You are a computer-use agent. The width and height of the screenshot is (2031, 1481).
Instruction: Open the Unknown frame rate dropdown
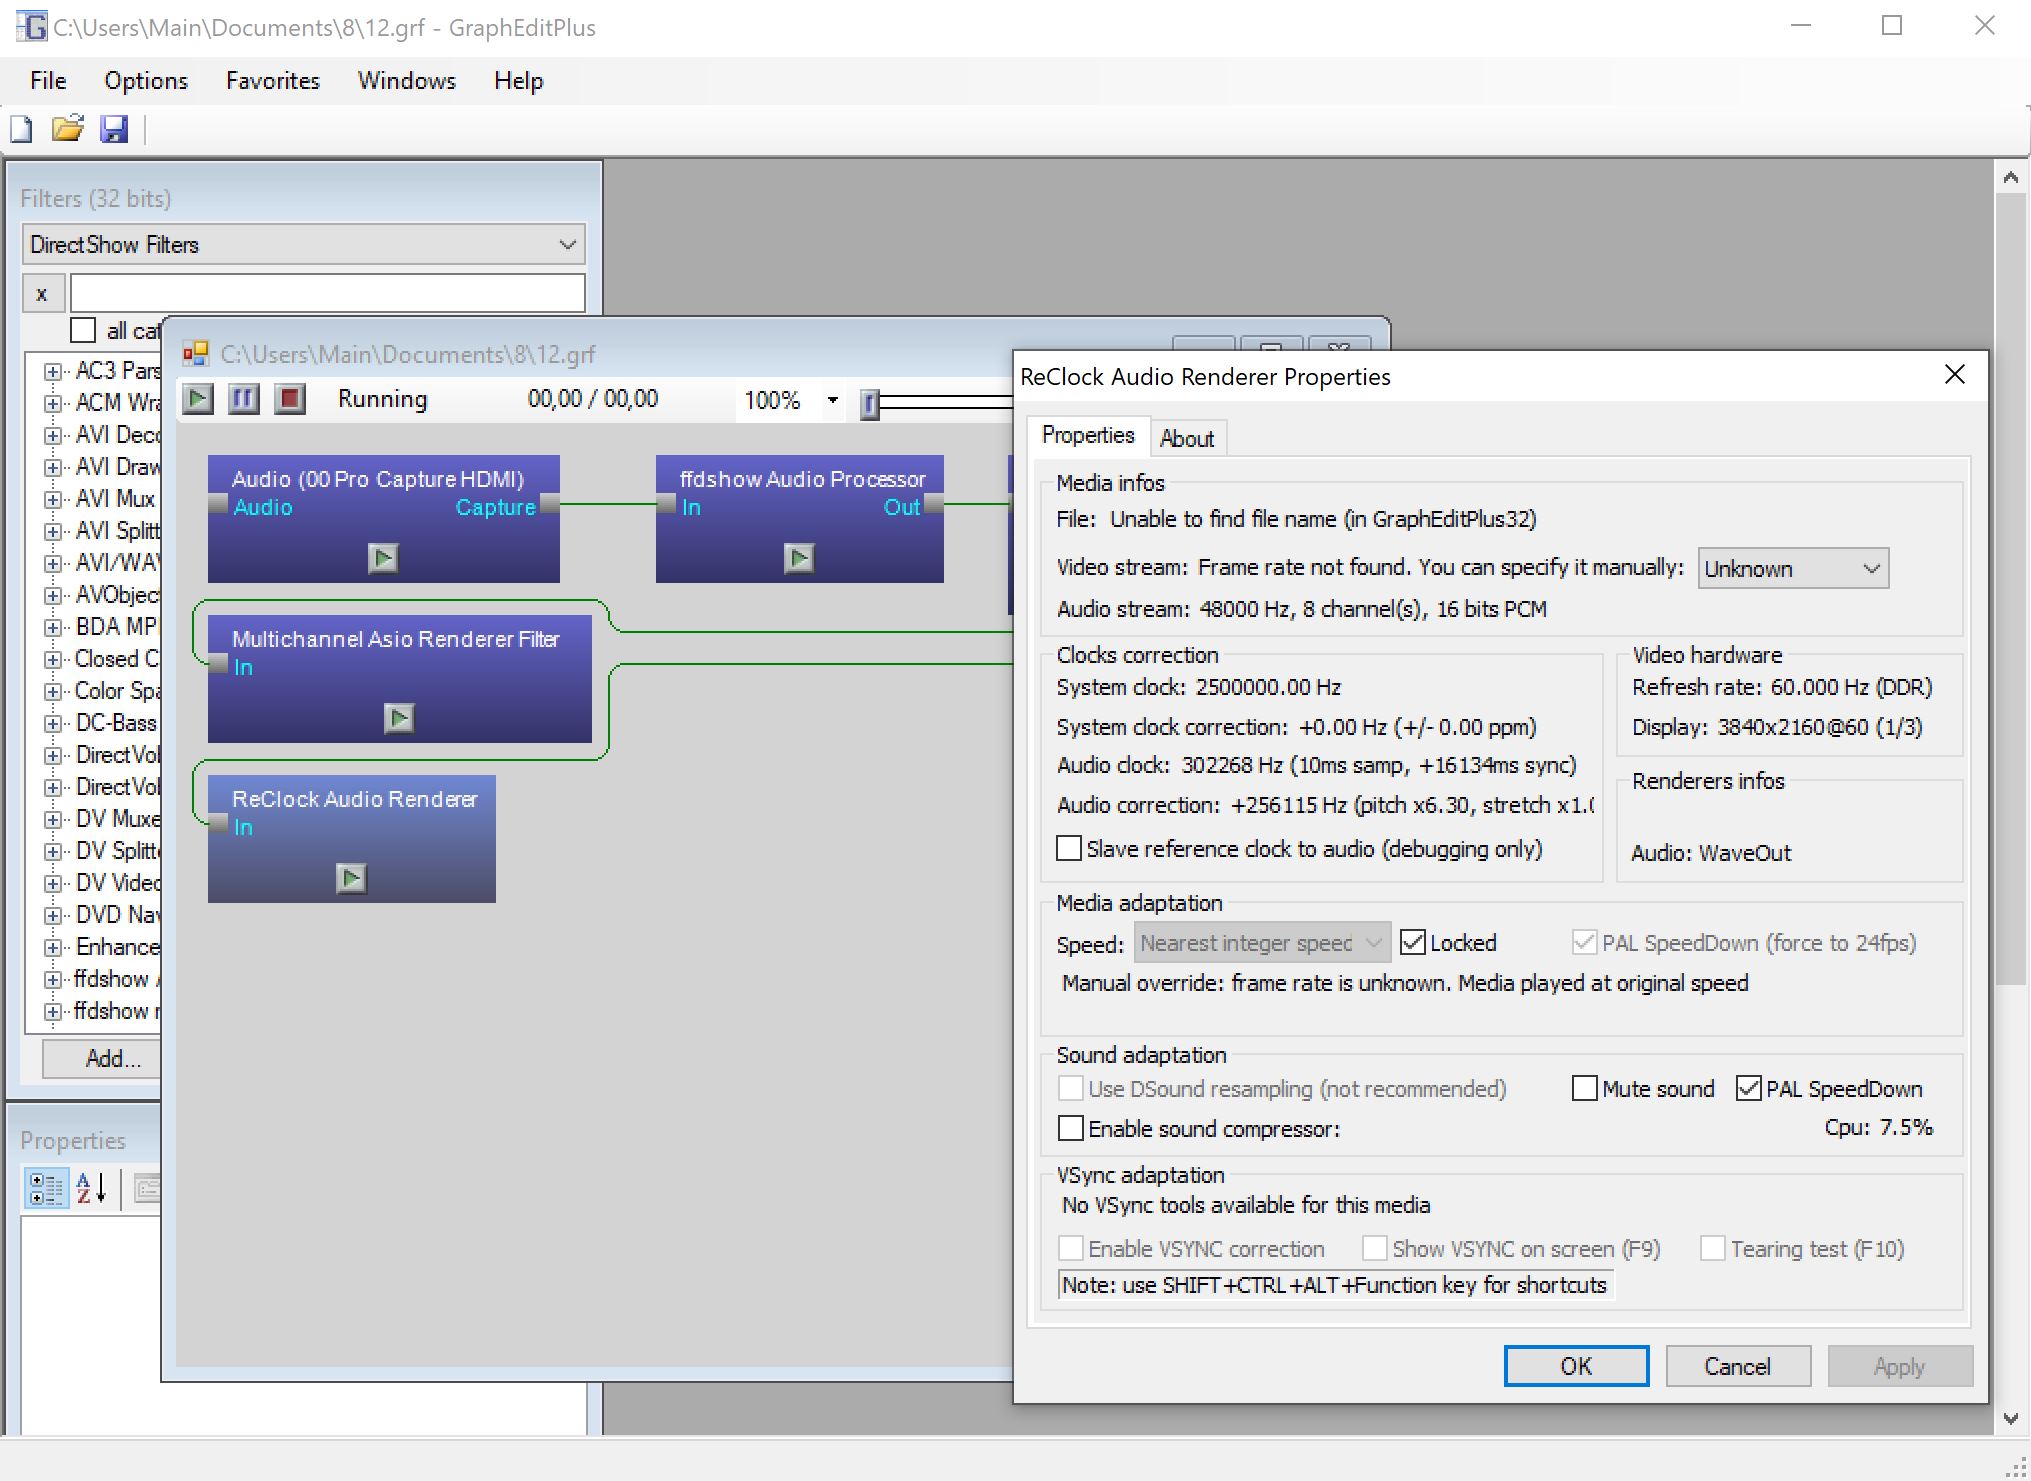click(1792, 568)
